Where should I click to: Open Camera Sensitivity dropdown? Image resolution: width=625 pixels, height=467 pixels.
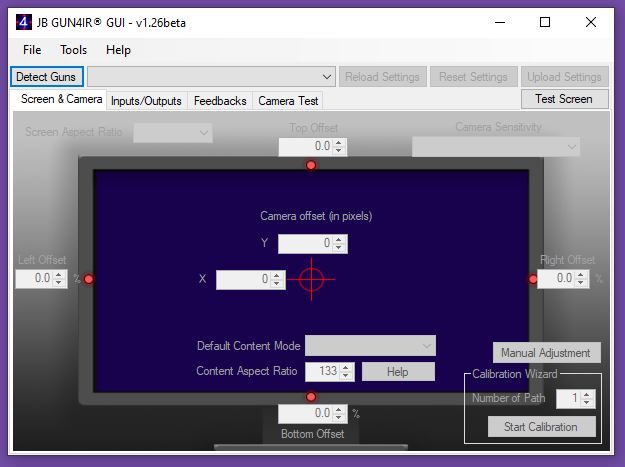496,147
